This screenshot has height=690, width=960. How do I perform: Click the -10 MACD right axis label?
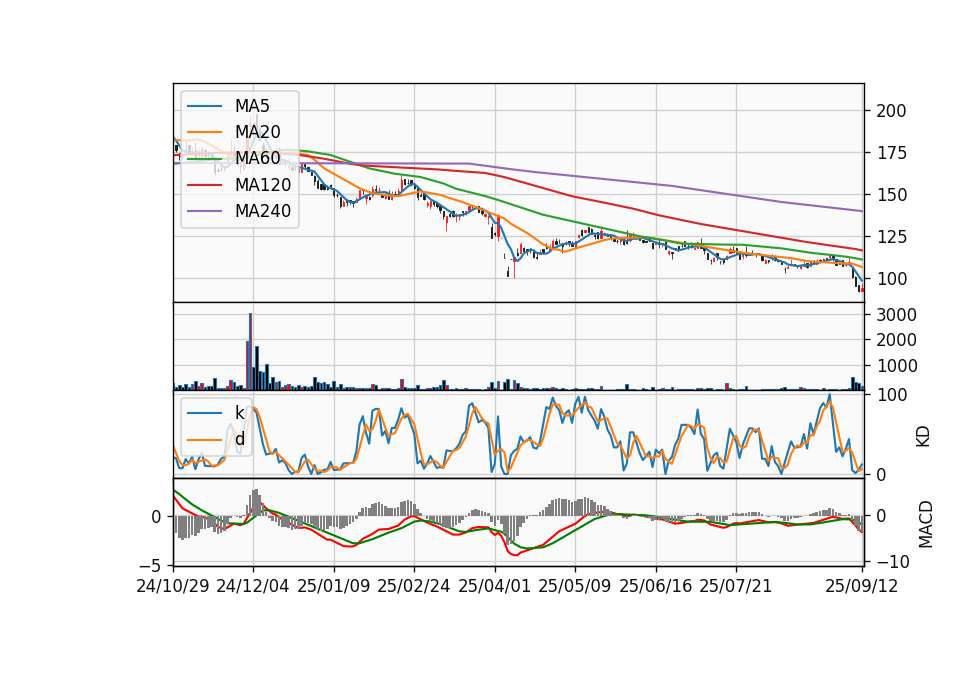pyautogui.click(x=893, y=561)
